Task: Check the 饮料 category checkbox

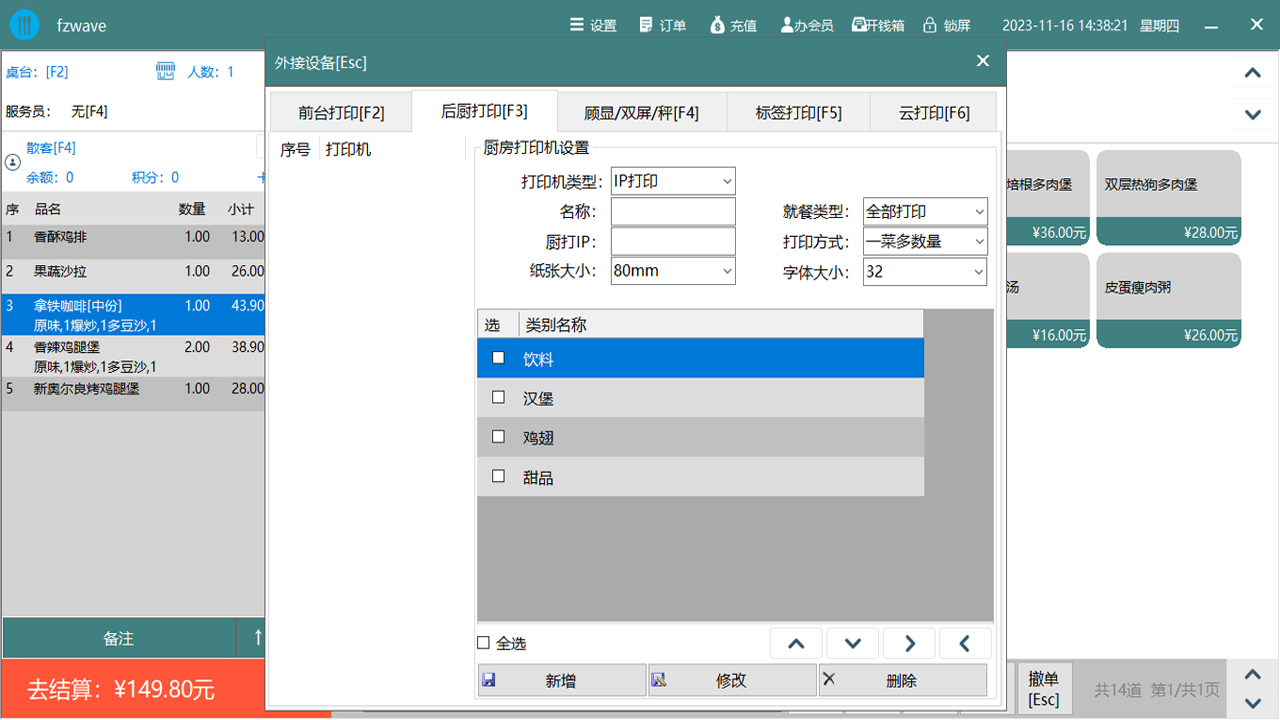Action: tap(497, 357)
